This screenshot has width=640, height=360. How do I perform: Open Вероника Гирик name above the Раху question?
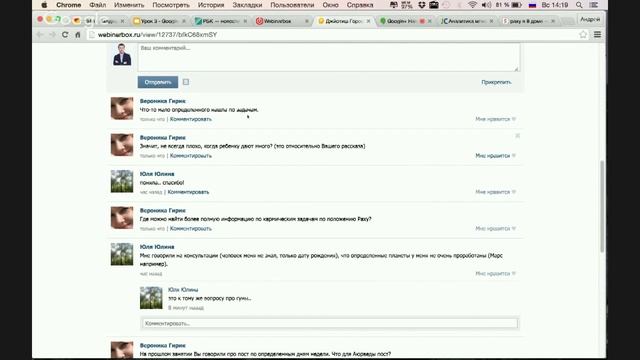coord(162,210)
